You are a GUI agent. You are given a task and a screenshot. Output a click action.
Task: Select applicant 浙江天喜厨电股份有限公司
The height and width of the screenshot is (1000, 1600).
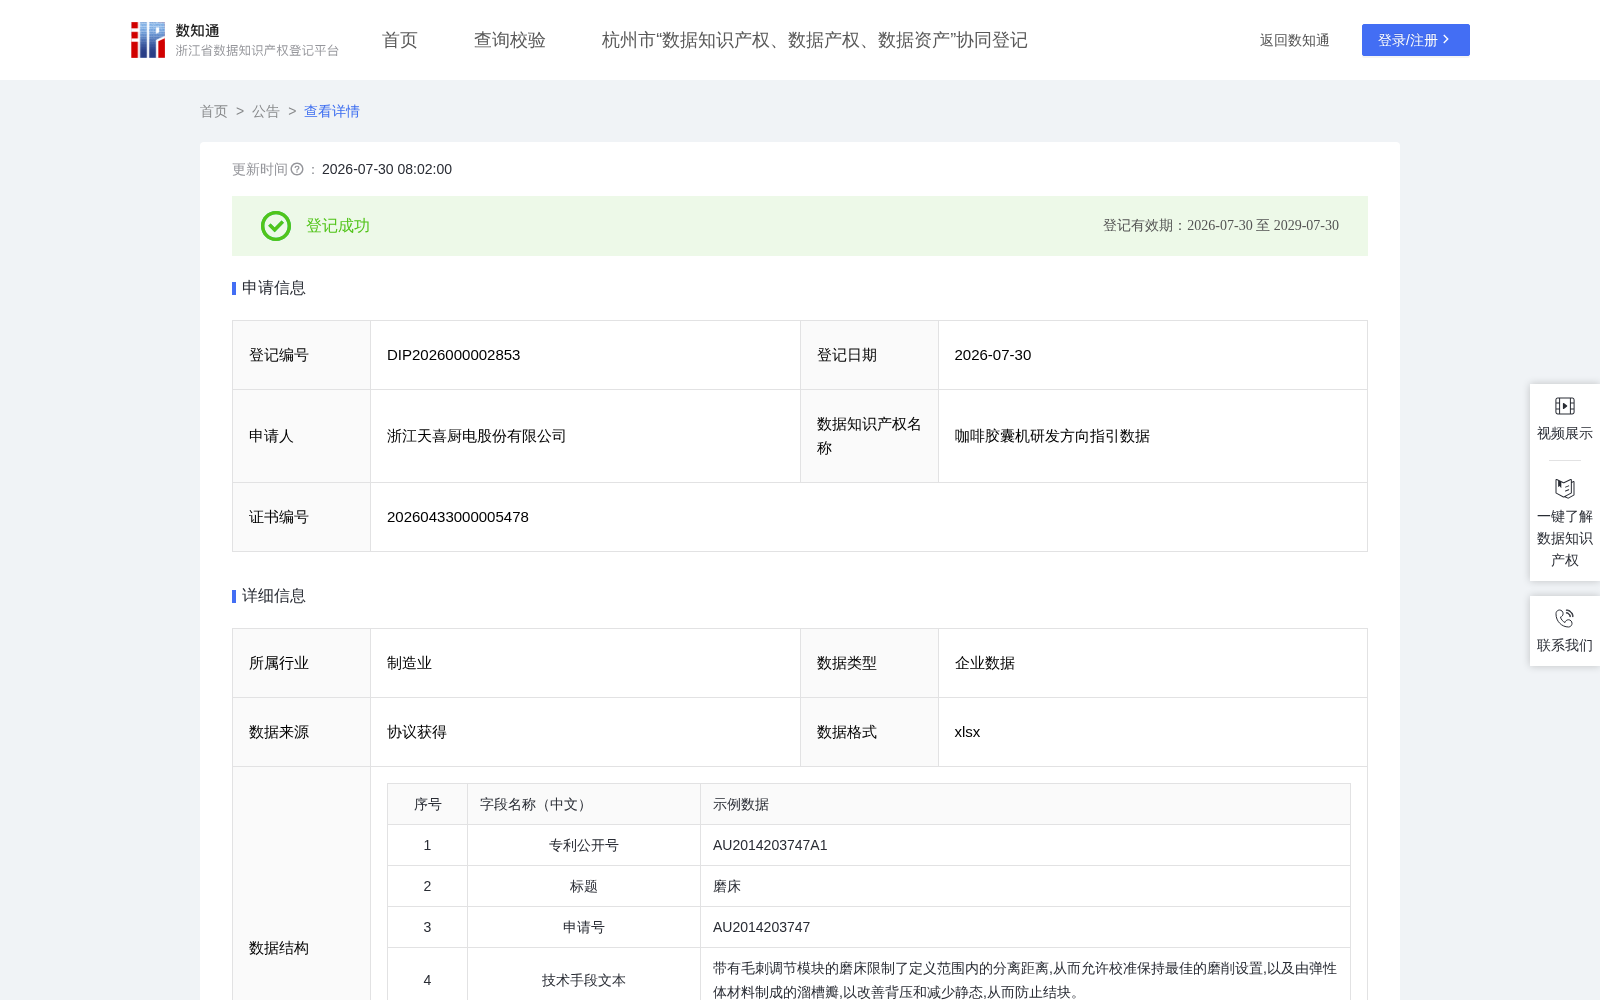(477, 436)
